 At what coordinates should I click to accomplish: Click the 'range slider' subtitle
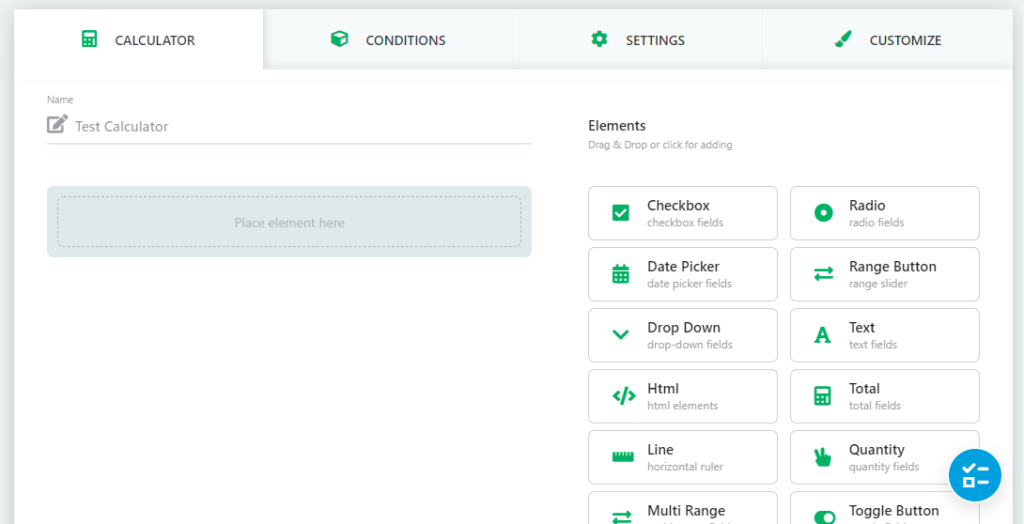878,284
